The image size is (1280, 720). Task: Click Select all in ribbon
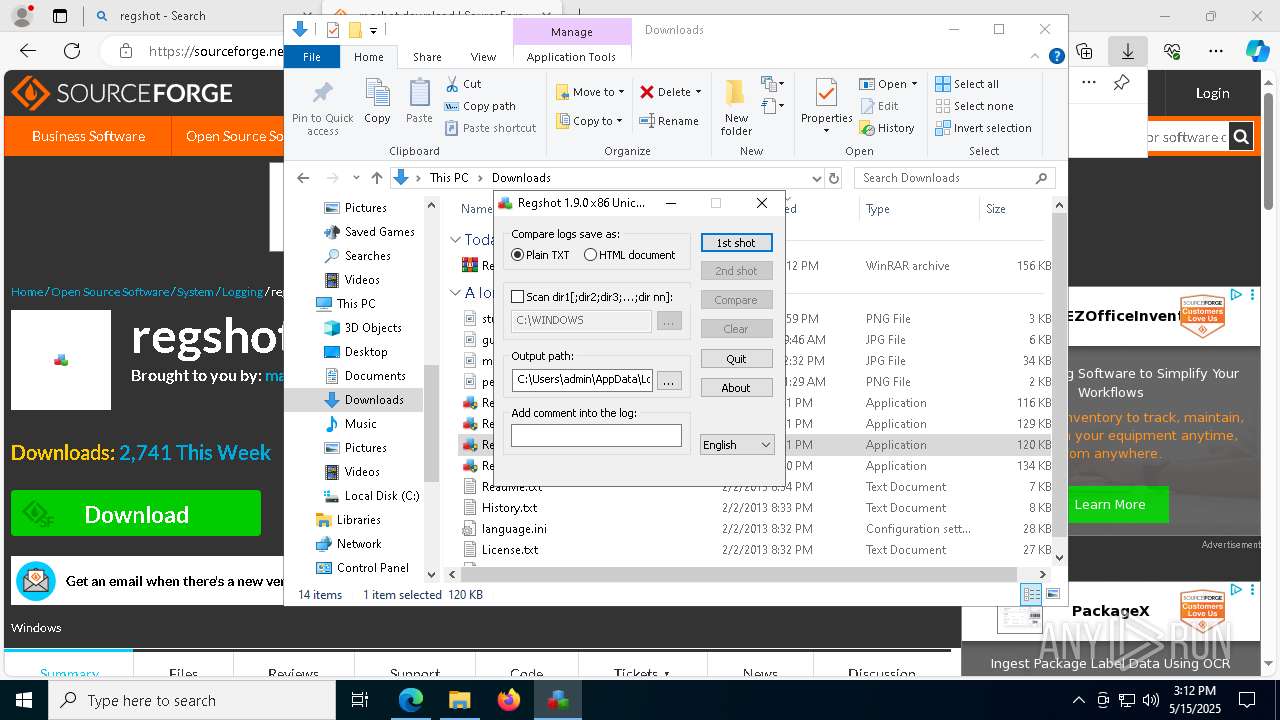click(x=967, y=84)
